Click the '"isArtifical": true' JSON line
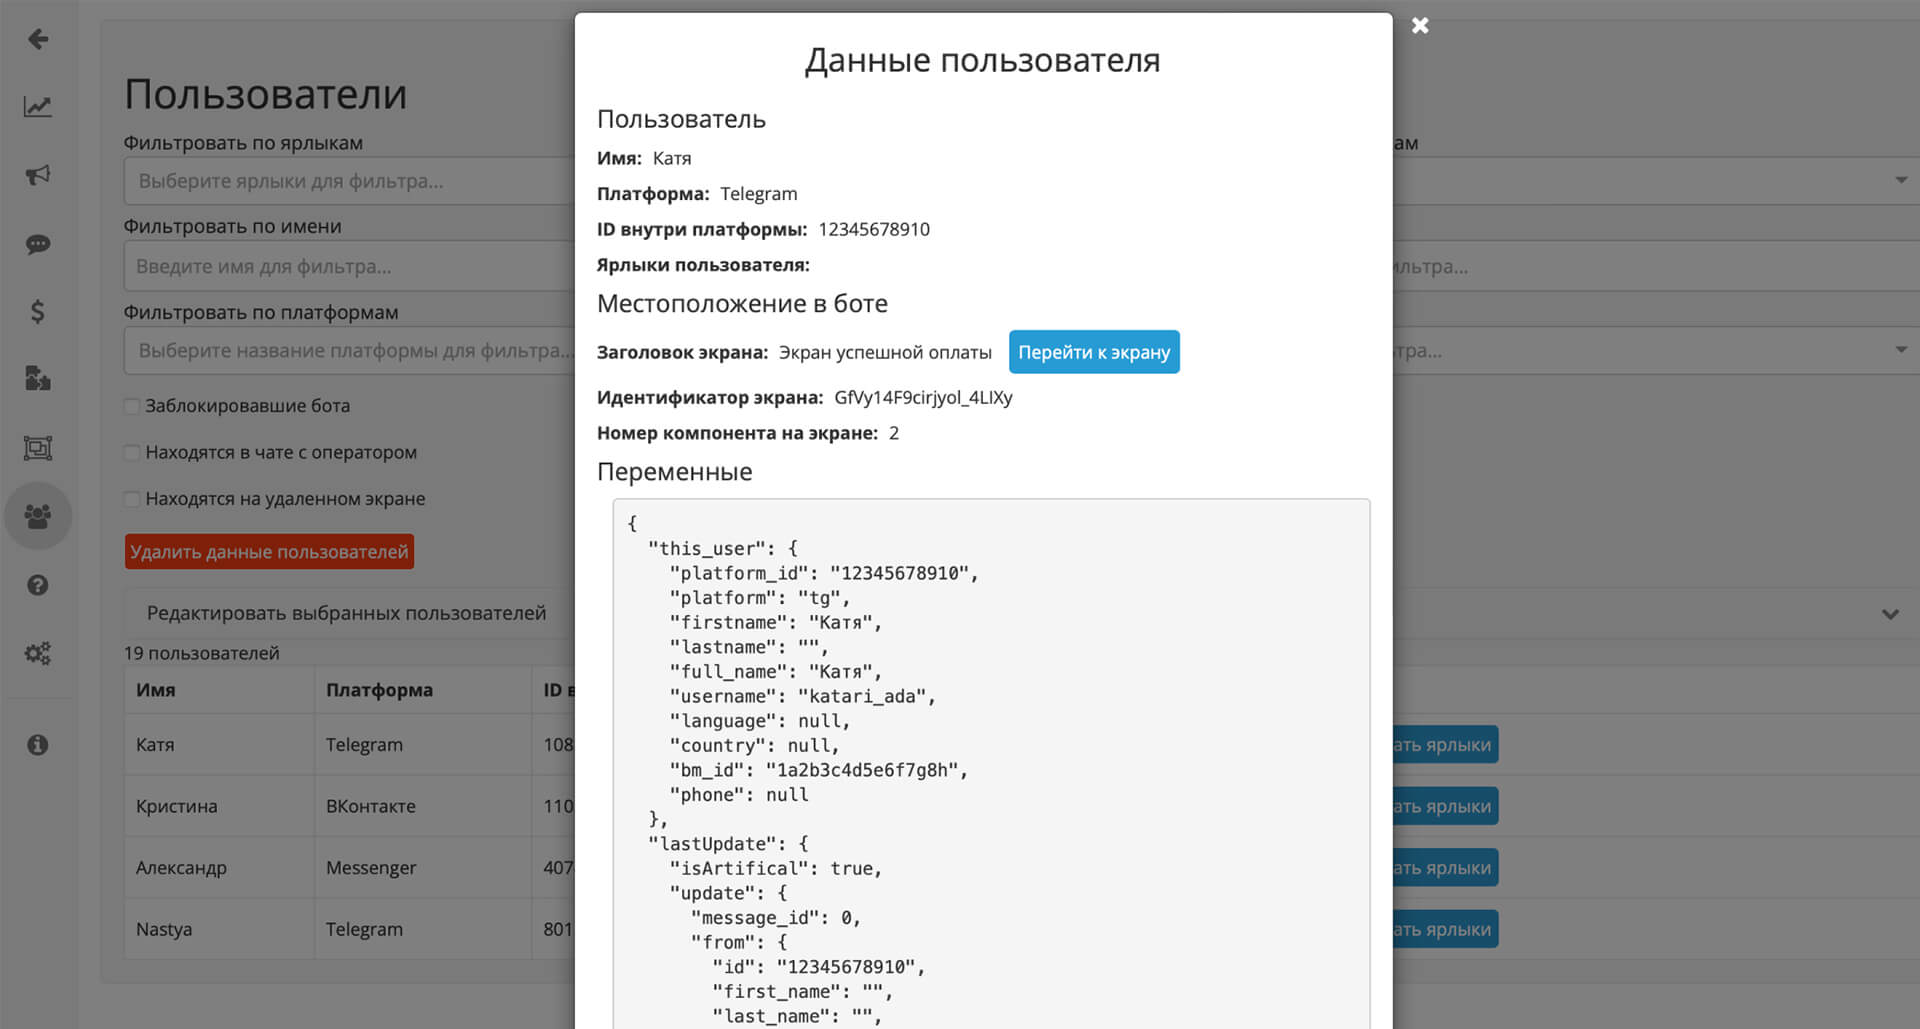This screenshot has height=1029, width=1920. (x=775, y=868)
